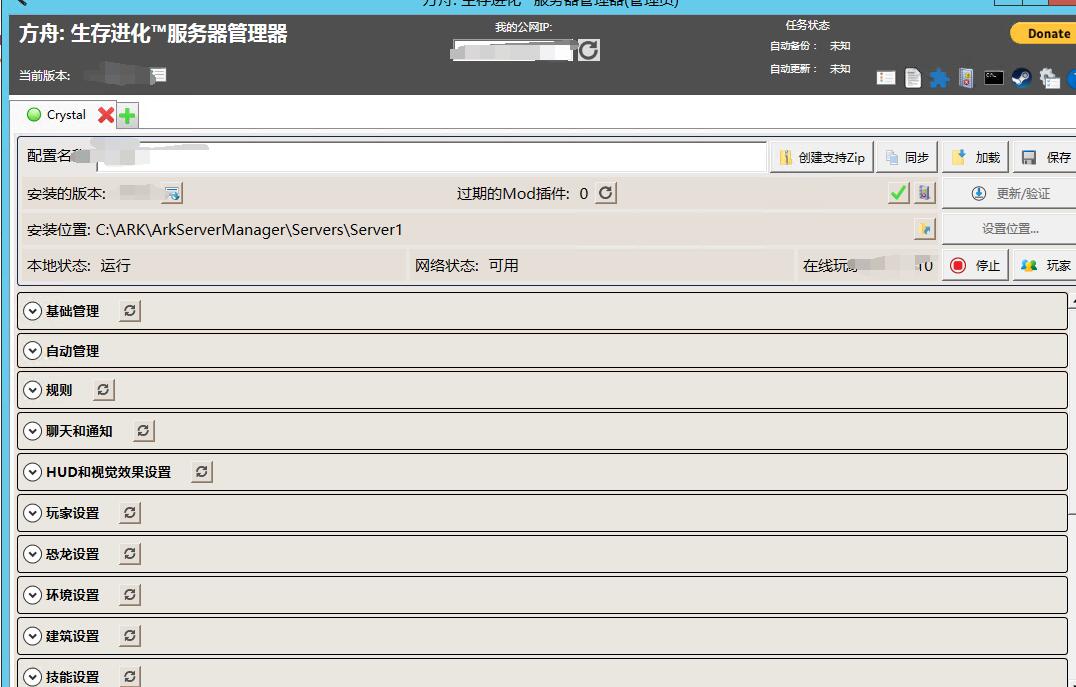Click the 同步 sync button

(907, 157)
